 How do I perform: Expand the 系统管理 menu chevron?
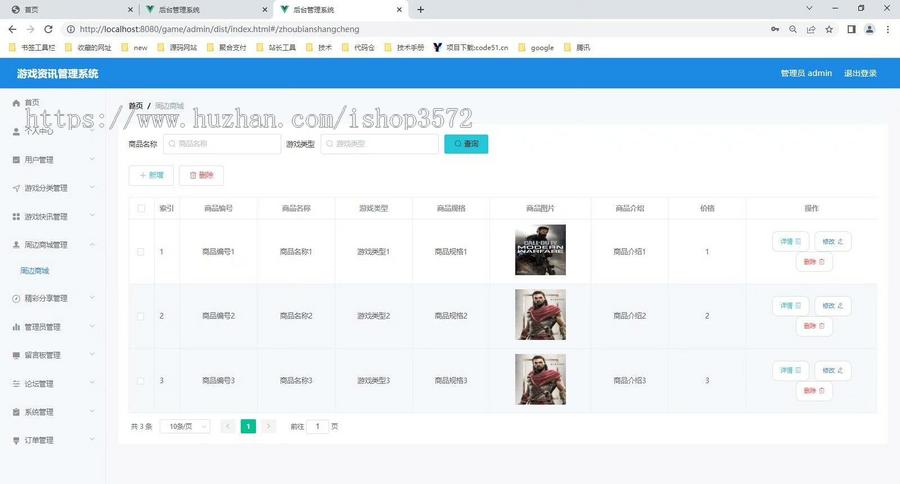92,412
